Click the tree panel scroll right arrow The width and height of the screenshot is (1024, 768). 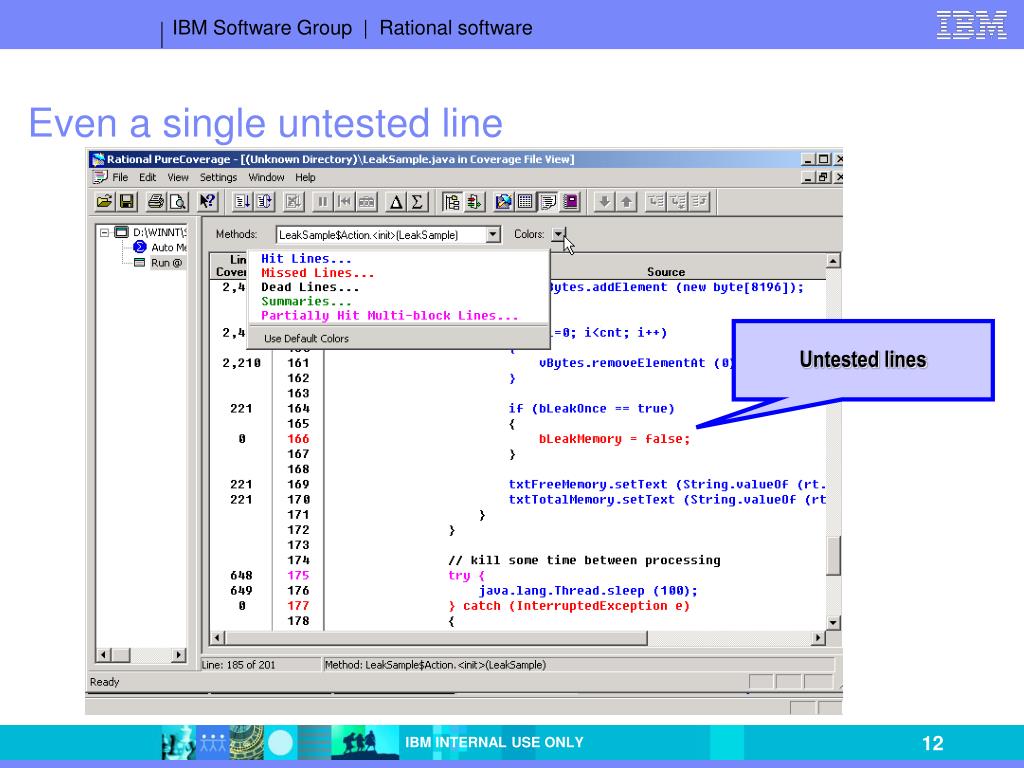click(178, 654)
